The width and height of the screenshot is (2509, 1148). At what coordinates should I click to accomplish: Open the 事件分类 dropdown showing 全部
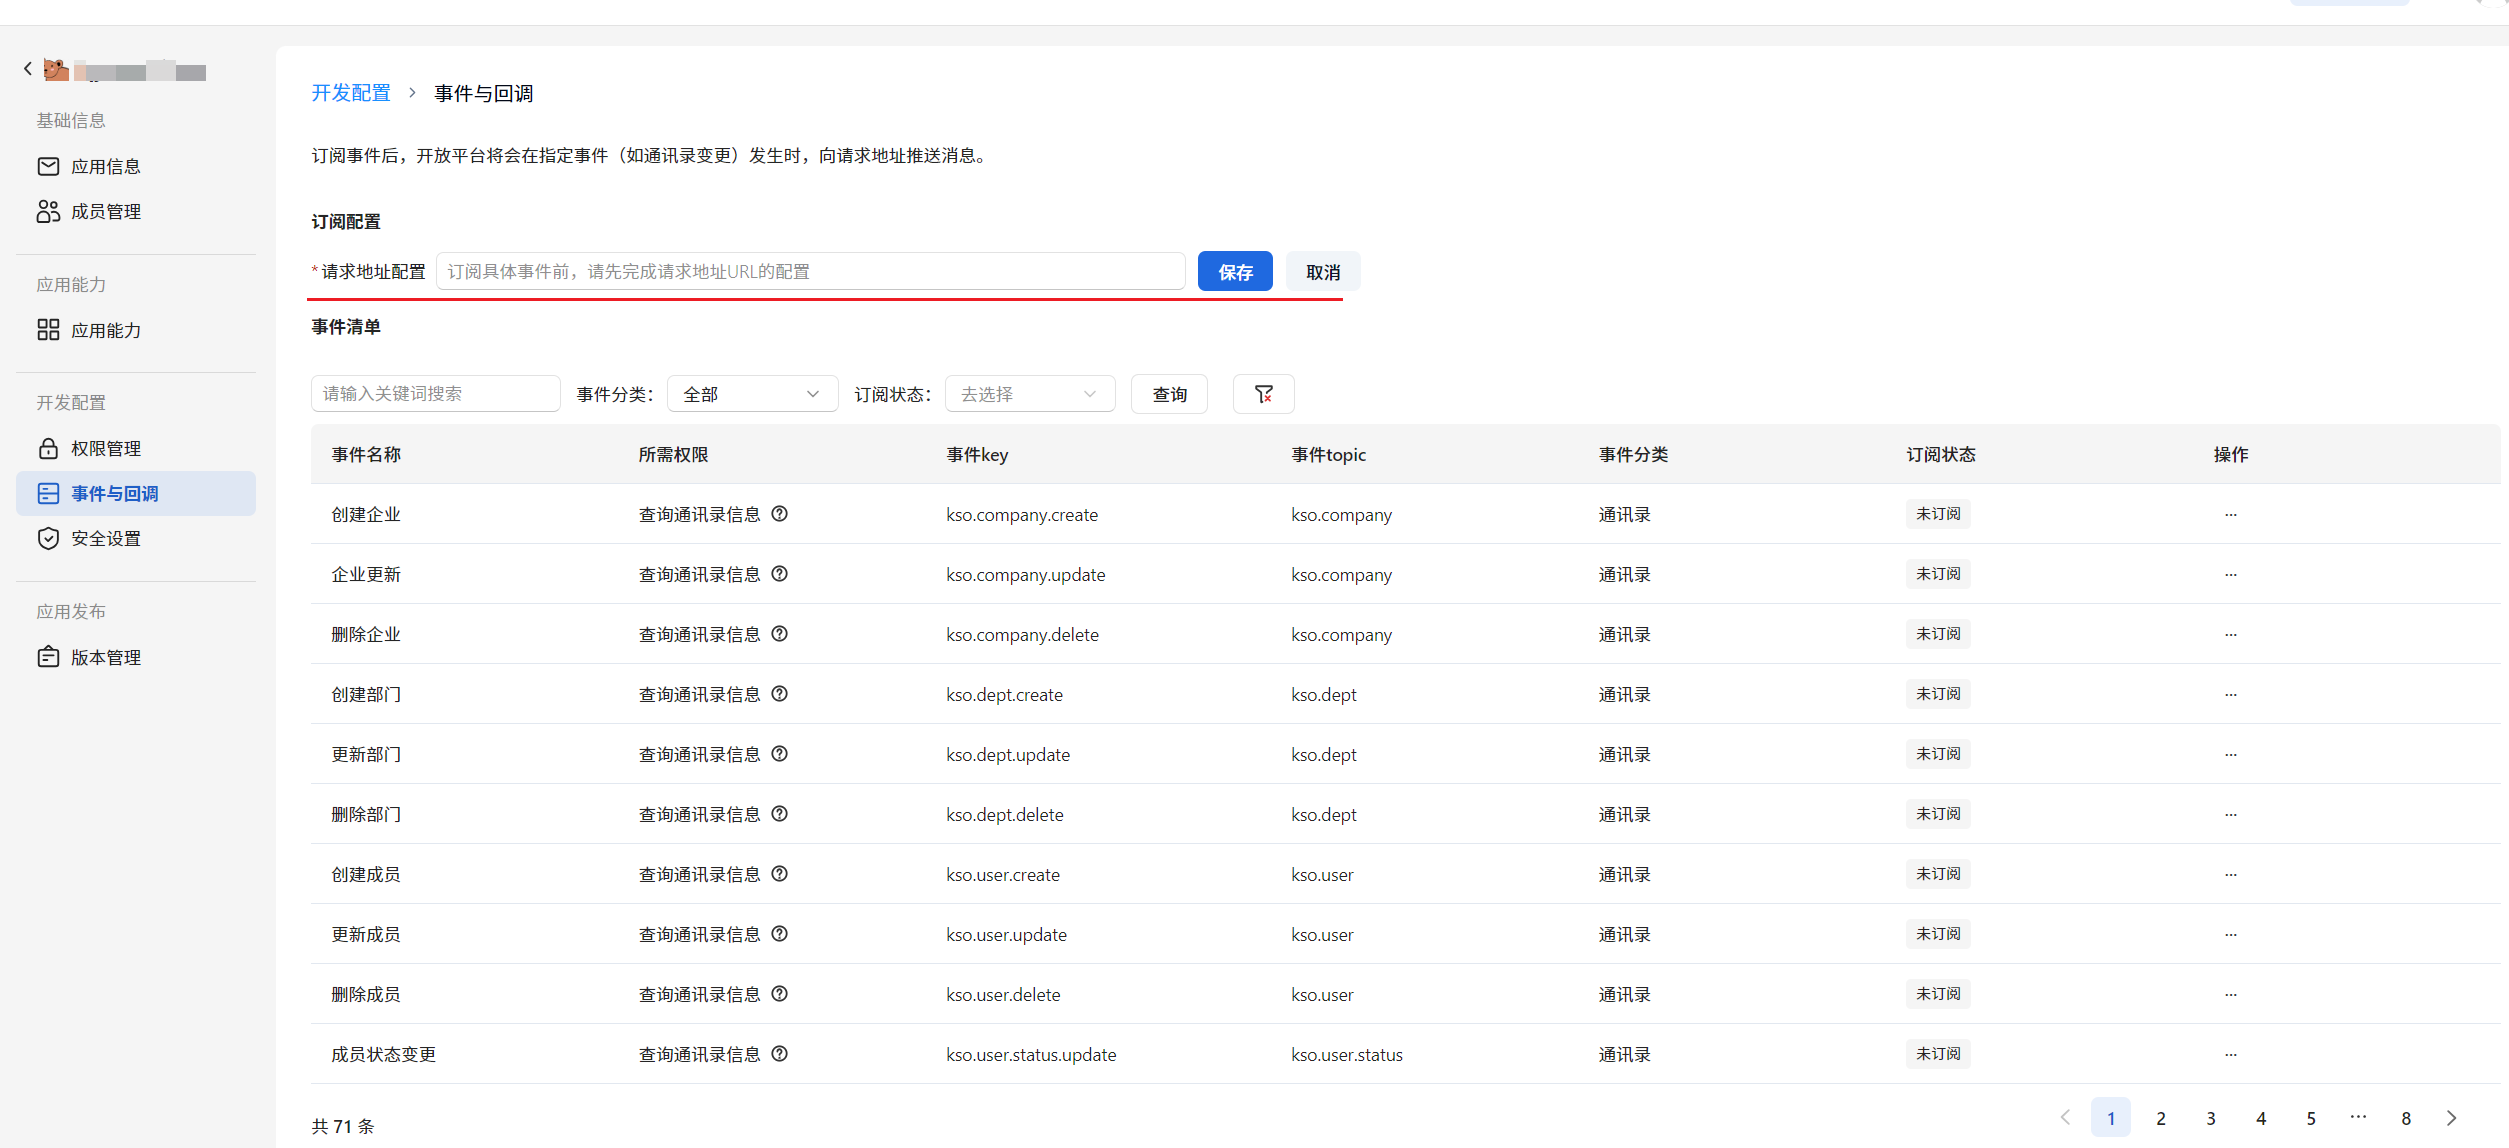[751, 393]
